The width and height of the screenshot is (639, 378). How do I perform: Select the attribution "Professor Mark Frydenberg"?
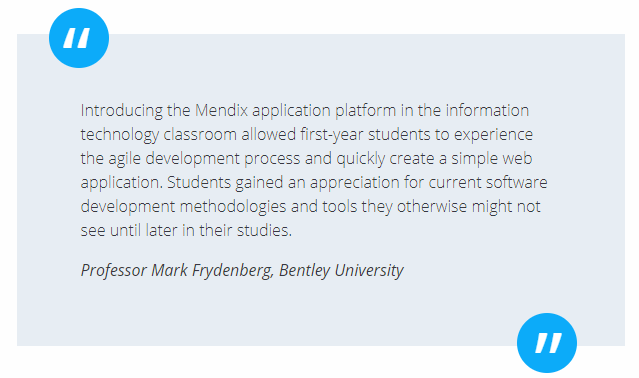(176, 270)
